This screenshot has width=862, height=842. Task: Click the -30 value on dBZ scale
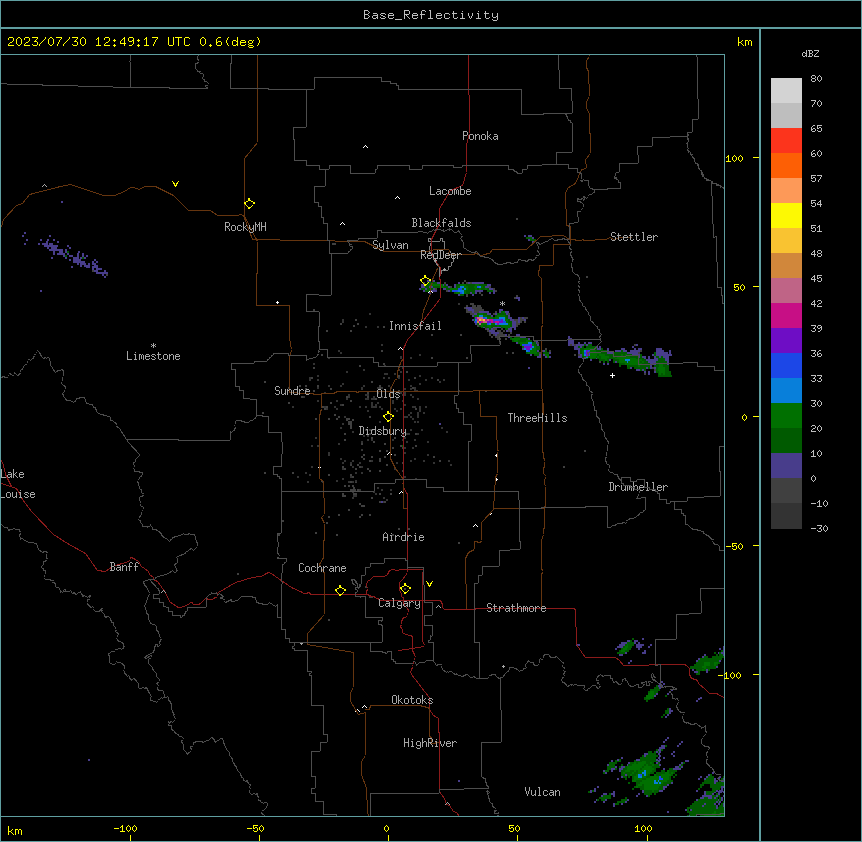click(819, 529)
